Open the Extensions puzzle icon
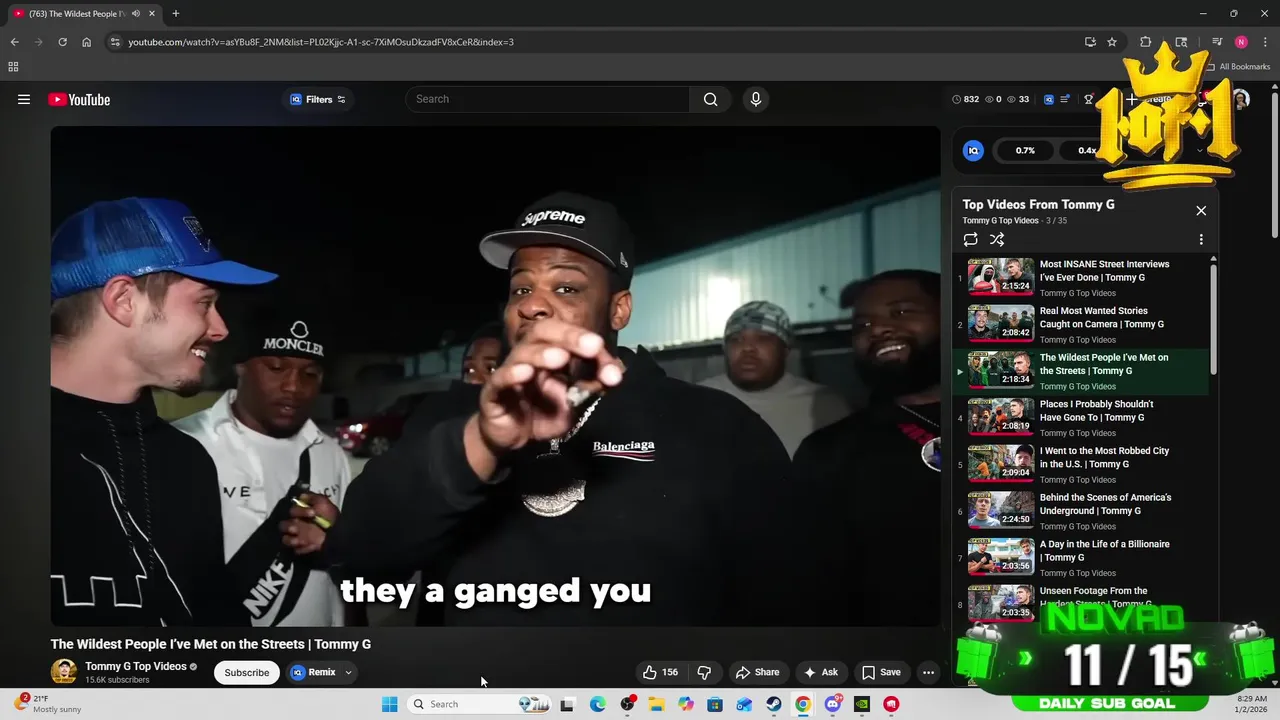1280x720 pixels. [x=1146, y=42]
